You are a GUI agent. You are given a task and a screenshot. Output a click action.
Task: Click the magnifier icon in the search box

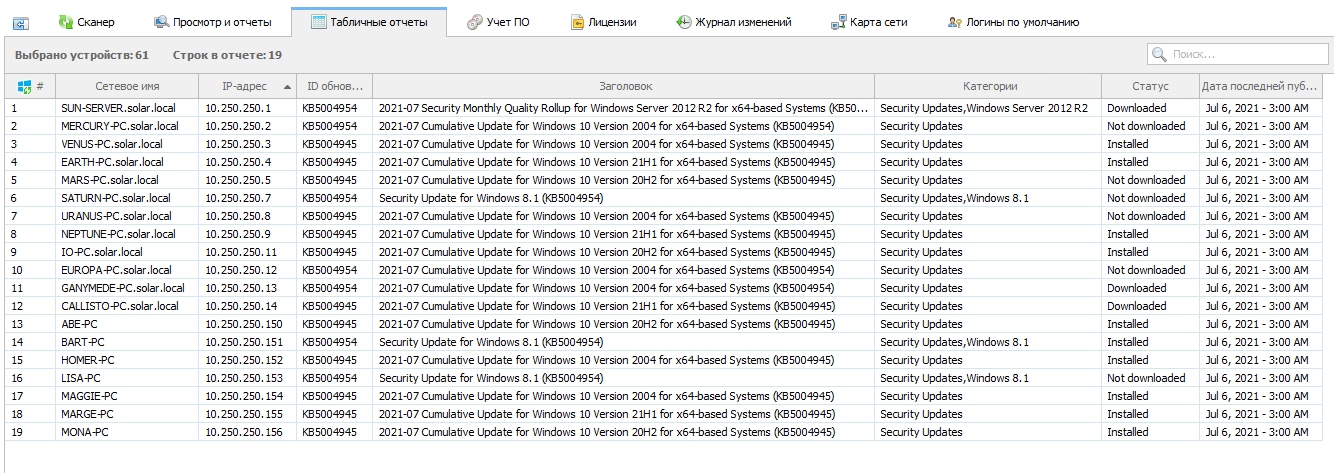[x=1161, y=54]
